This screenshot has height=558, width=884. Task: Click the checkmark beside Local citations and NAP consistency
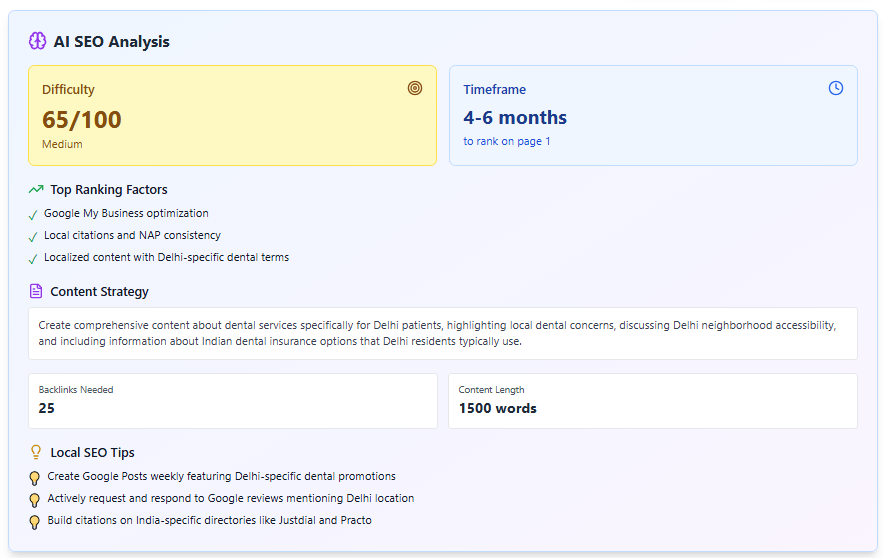coord(33,237)
